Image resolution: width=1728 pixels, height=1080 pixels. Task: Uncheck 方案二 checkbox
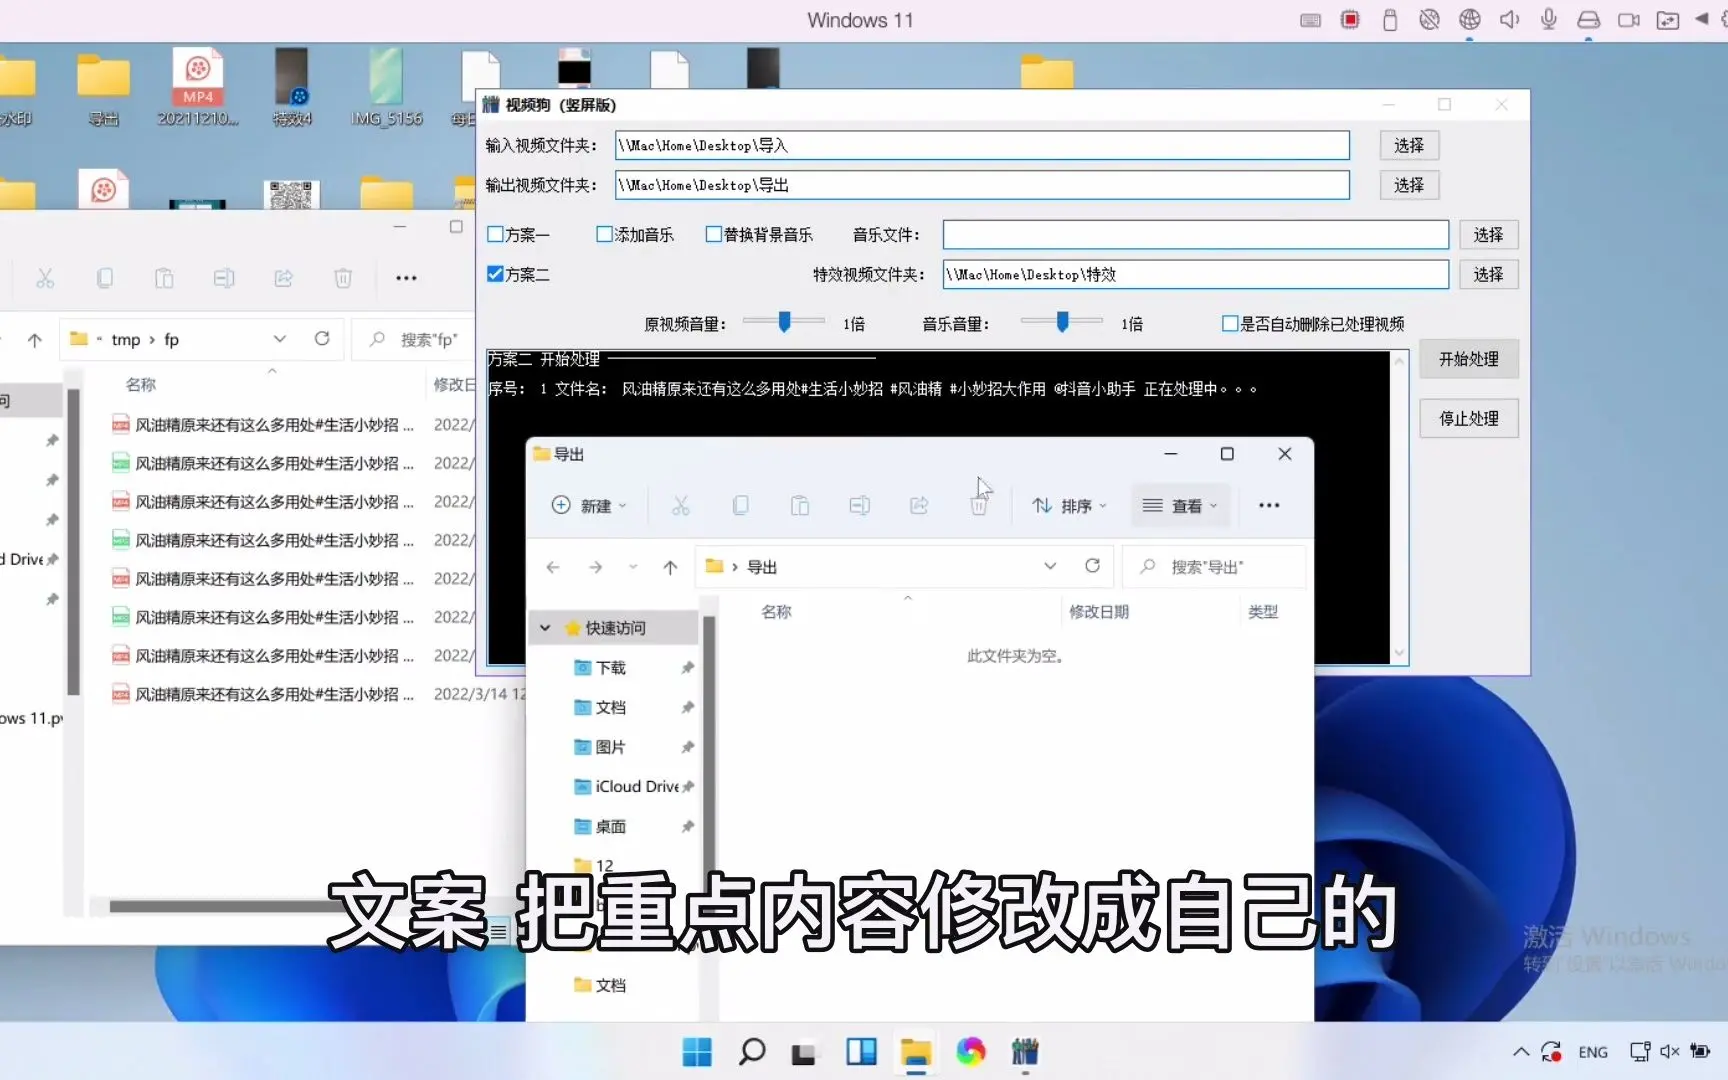[x=495, y=274]
